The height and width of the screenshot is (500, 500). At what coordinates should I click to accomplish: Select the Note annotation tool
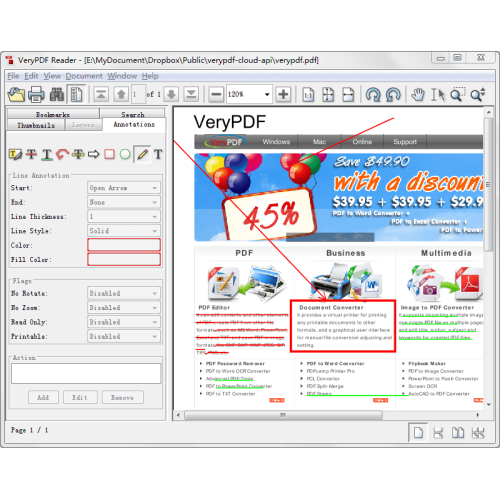coord(15,154)
